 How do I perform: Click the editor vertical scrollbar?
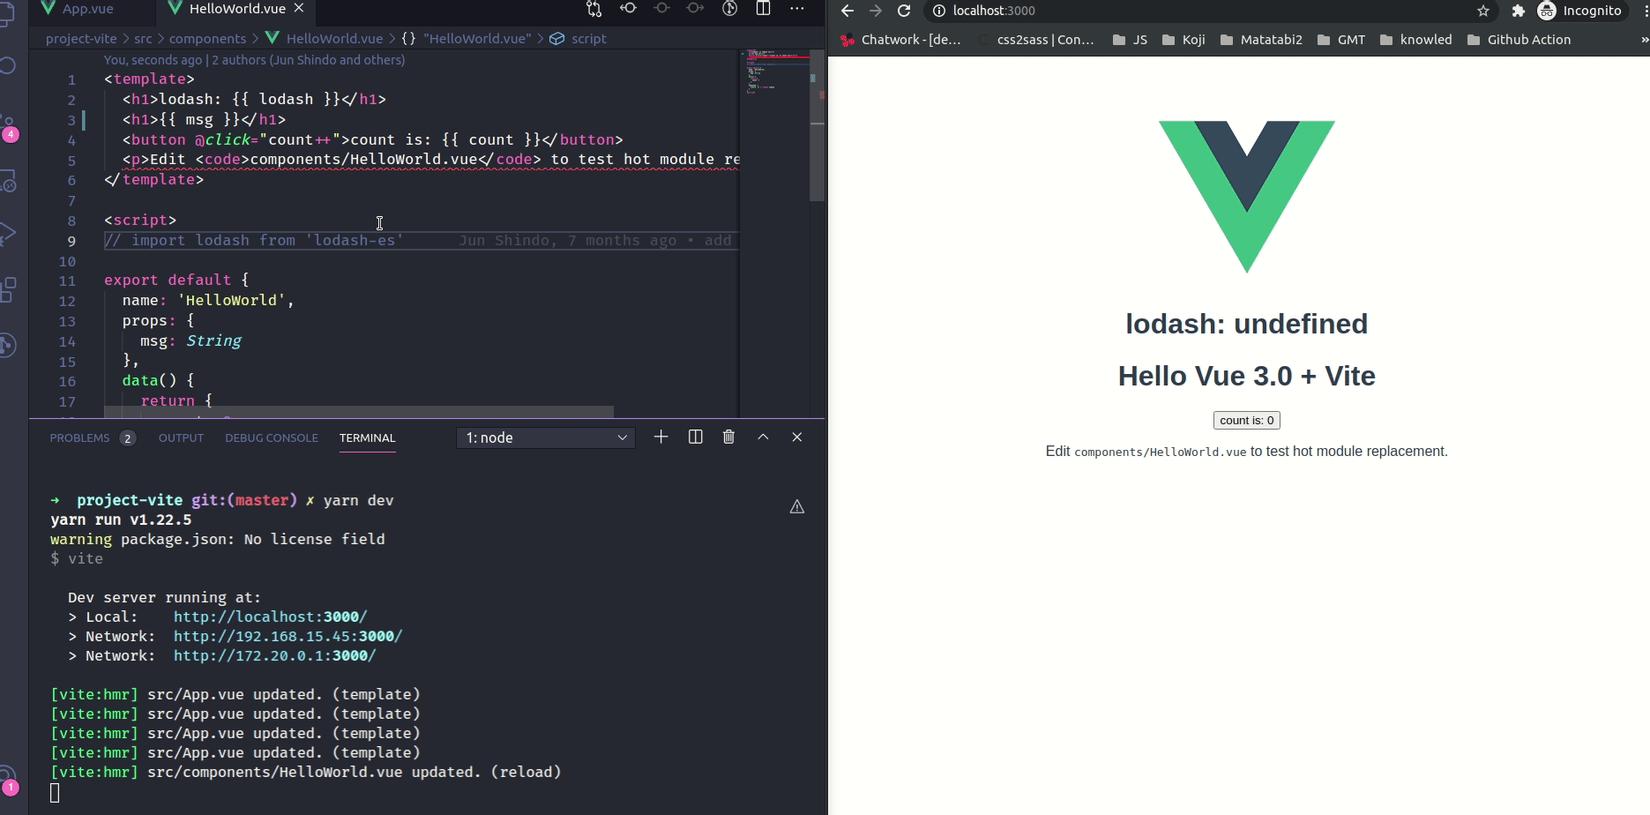817,126
